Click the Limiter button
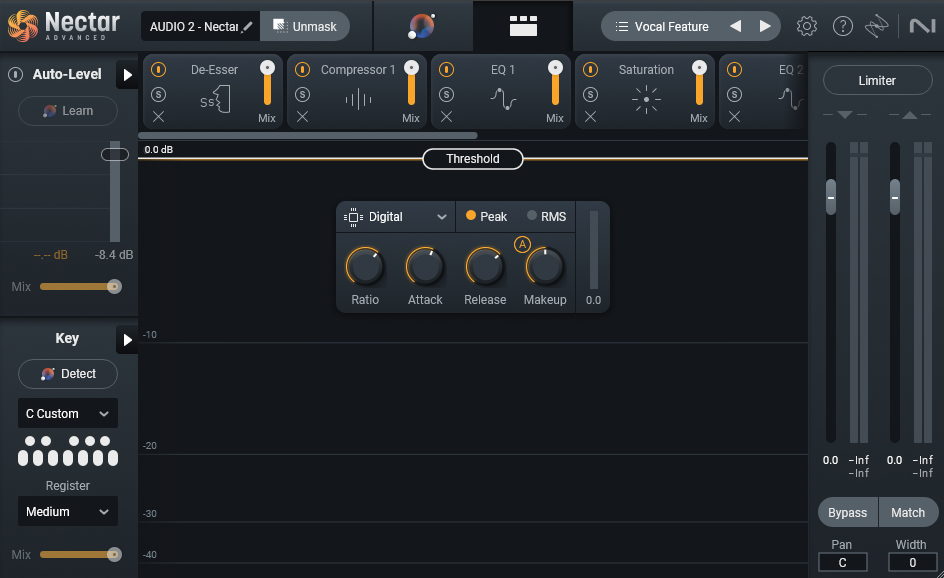The width and height of the screenshot is (944, 578). point(877,81)
